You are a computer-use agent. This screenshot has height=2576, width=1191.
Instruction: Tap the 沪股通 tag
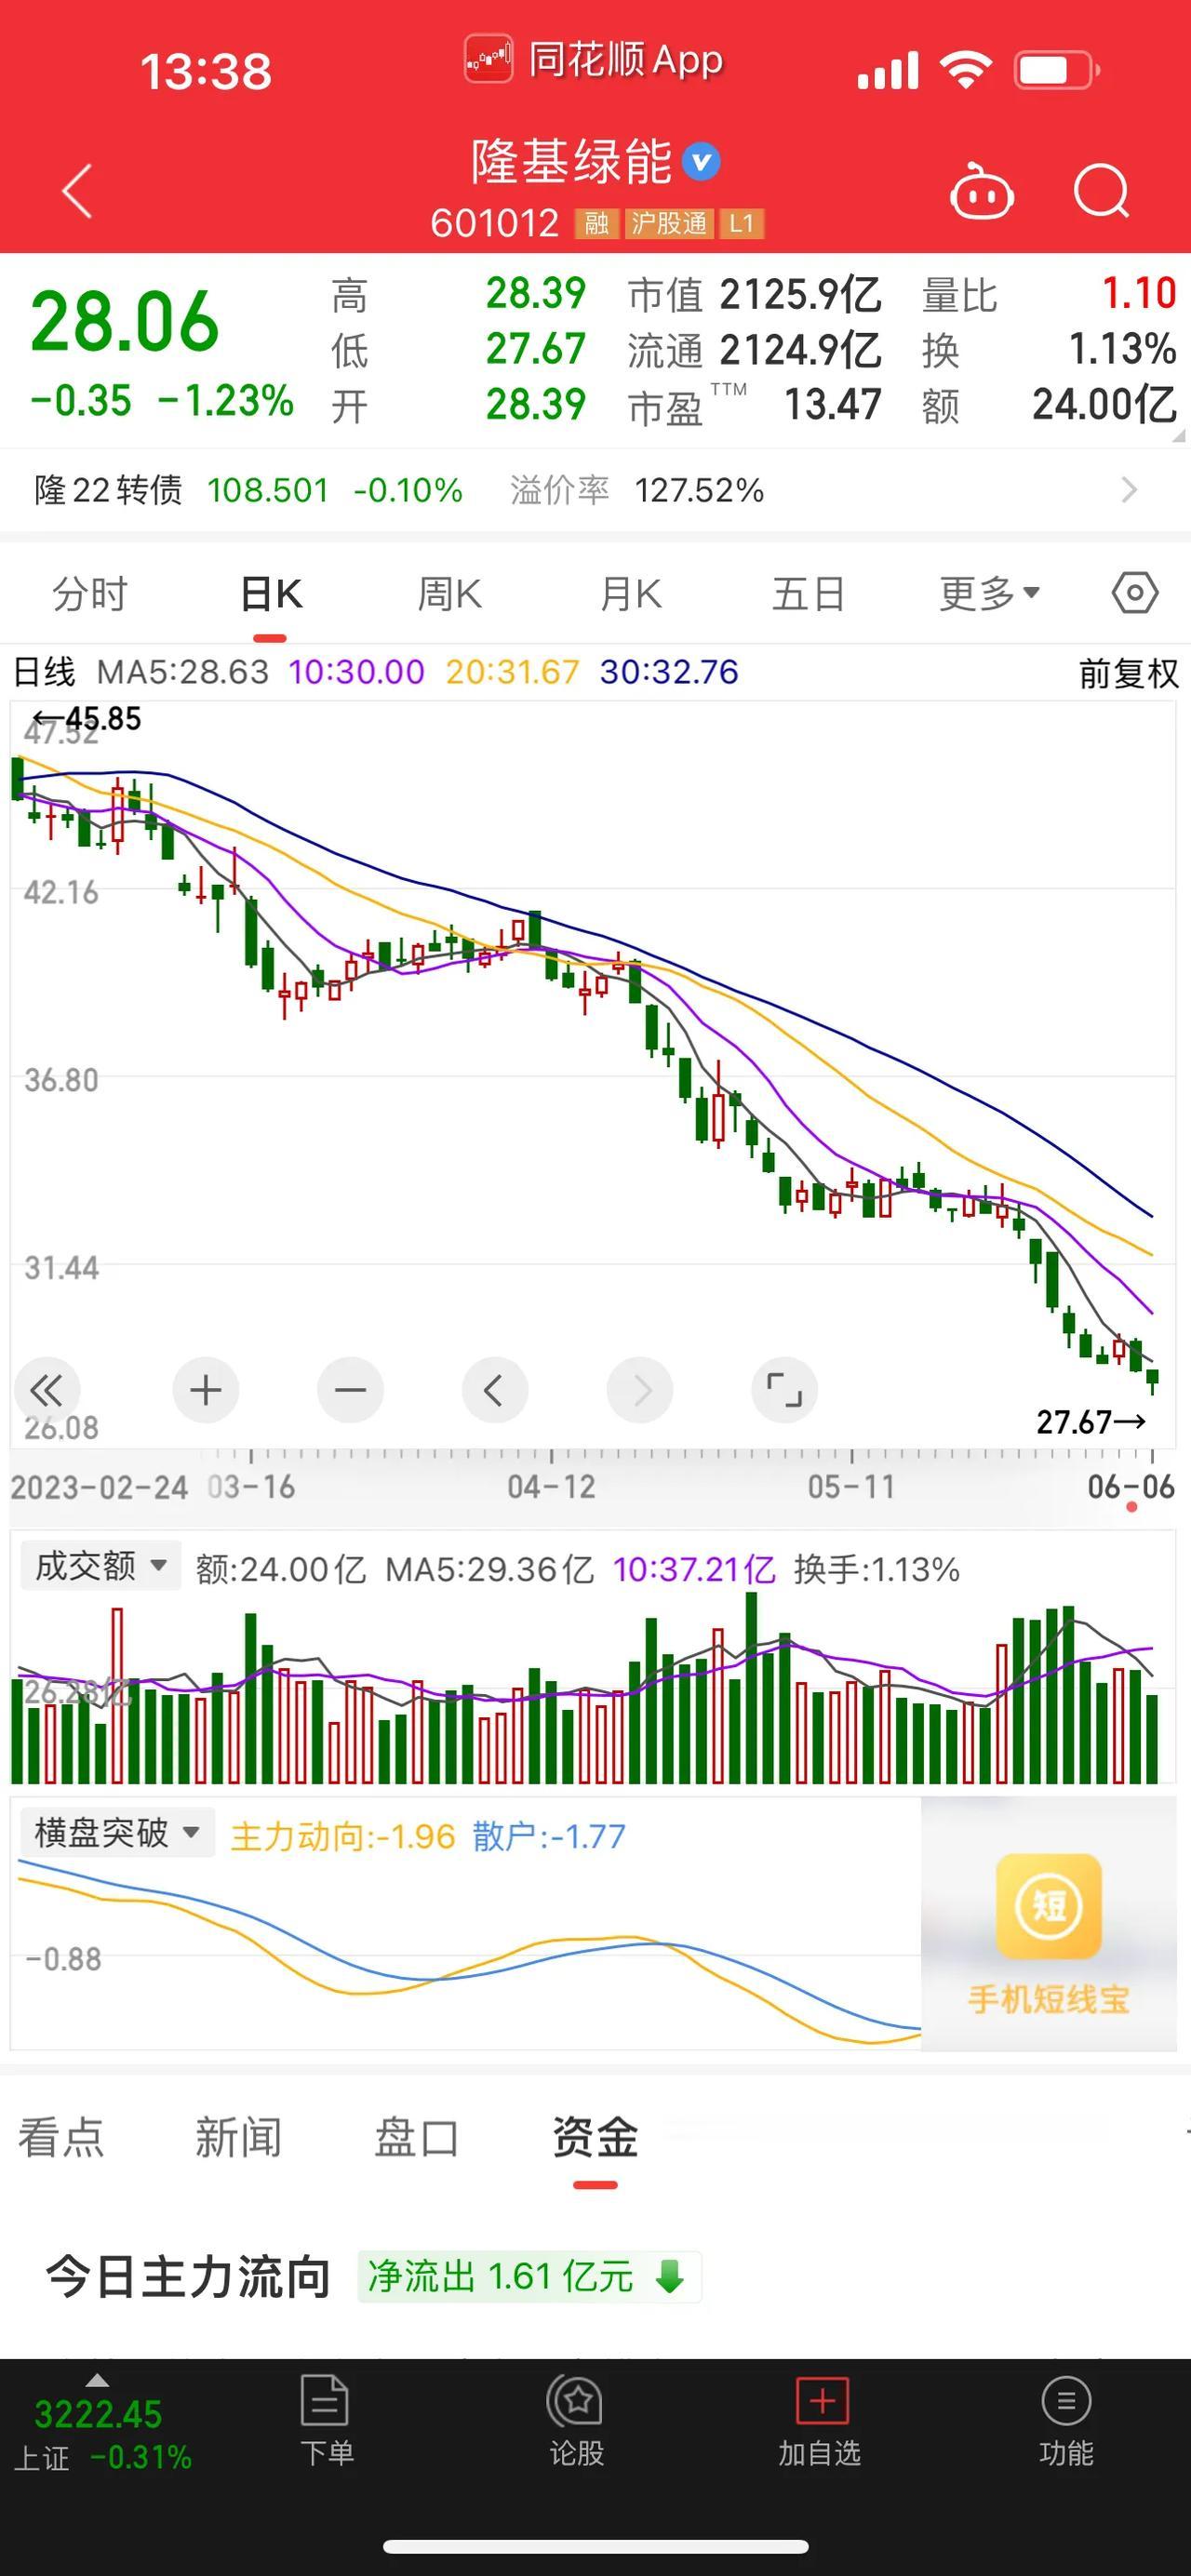tap(669, 223)
